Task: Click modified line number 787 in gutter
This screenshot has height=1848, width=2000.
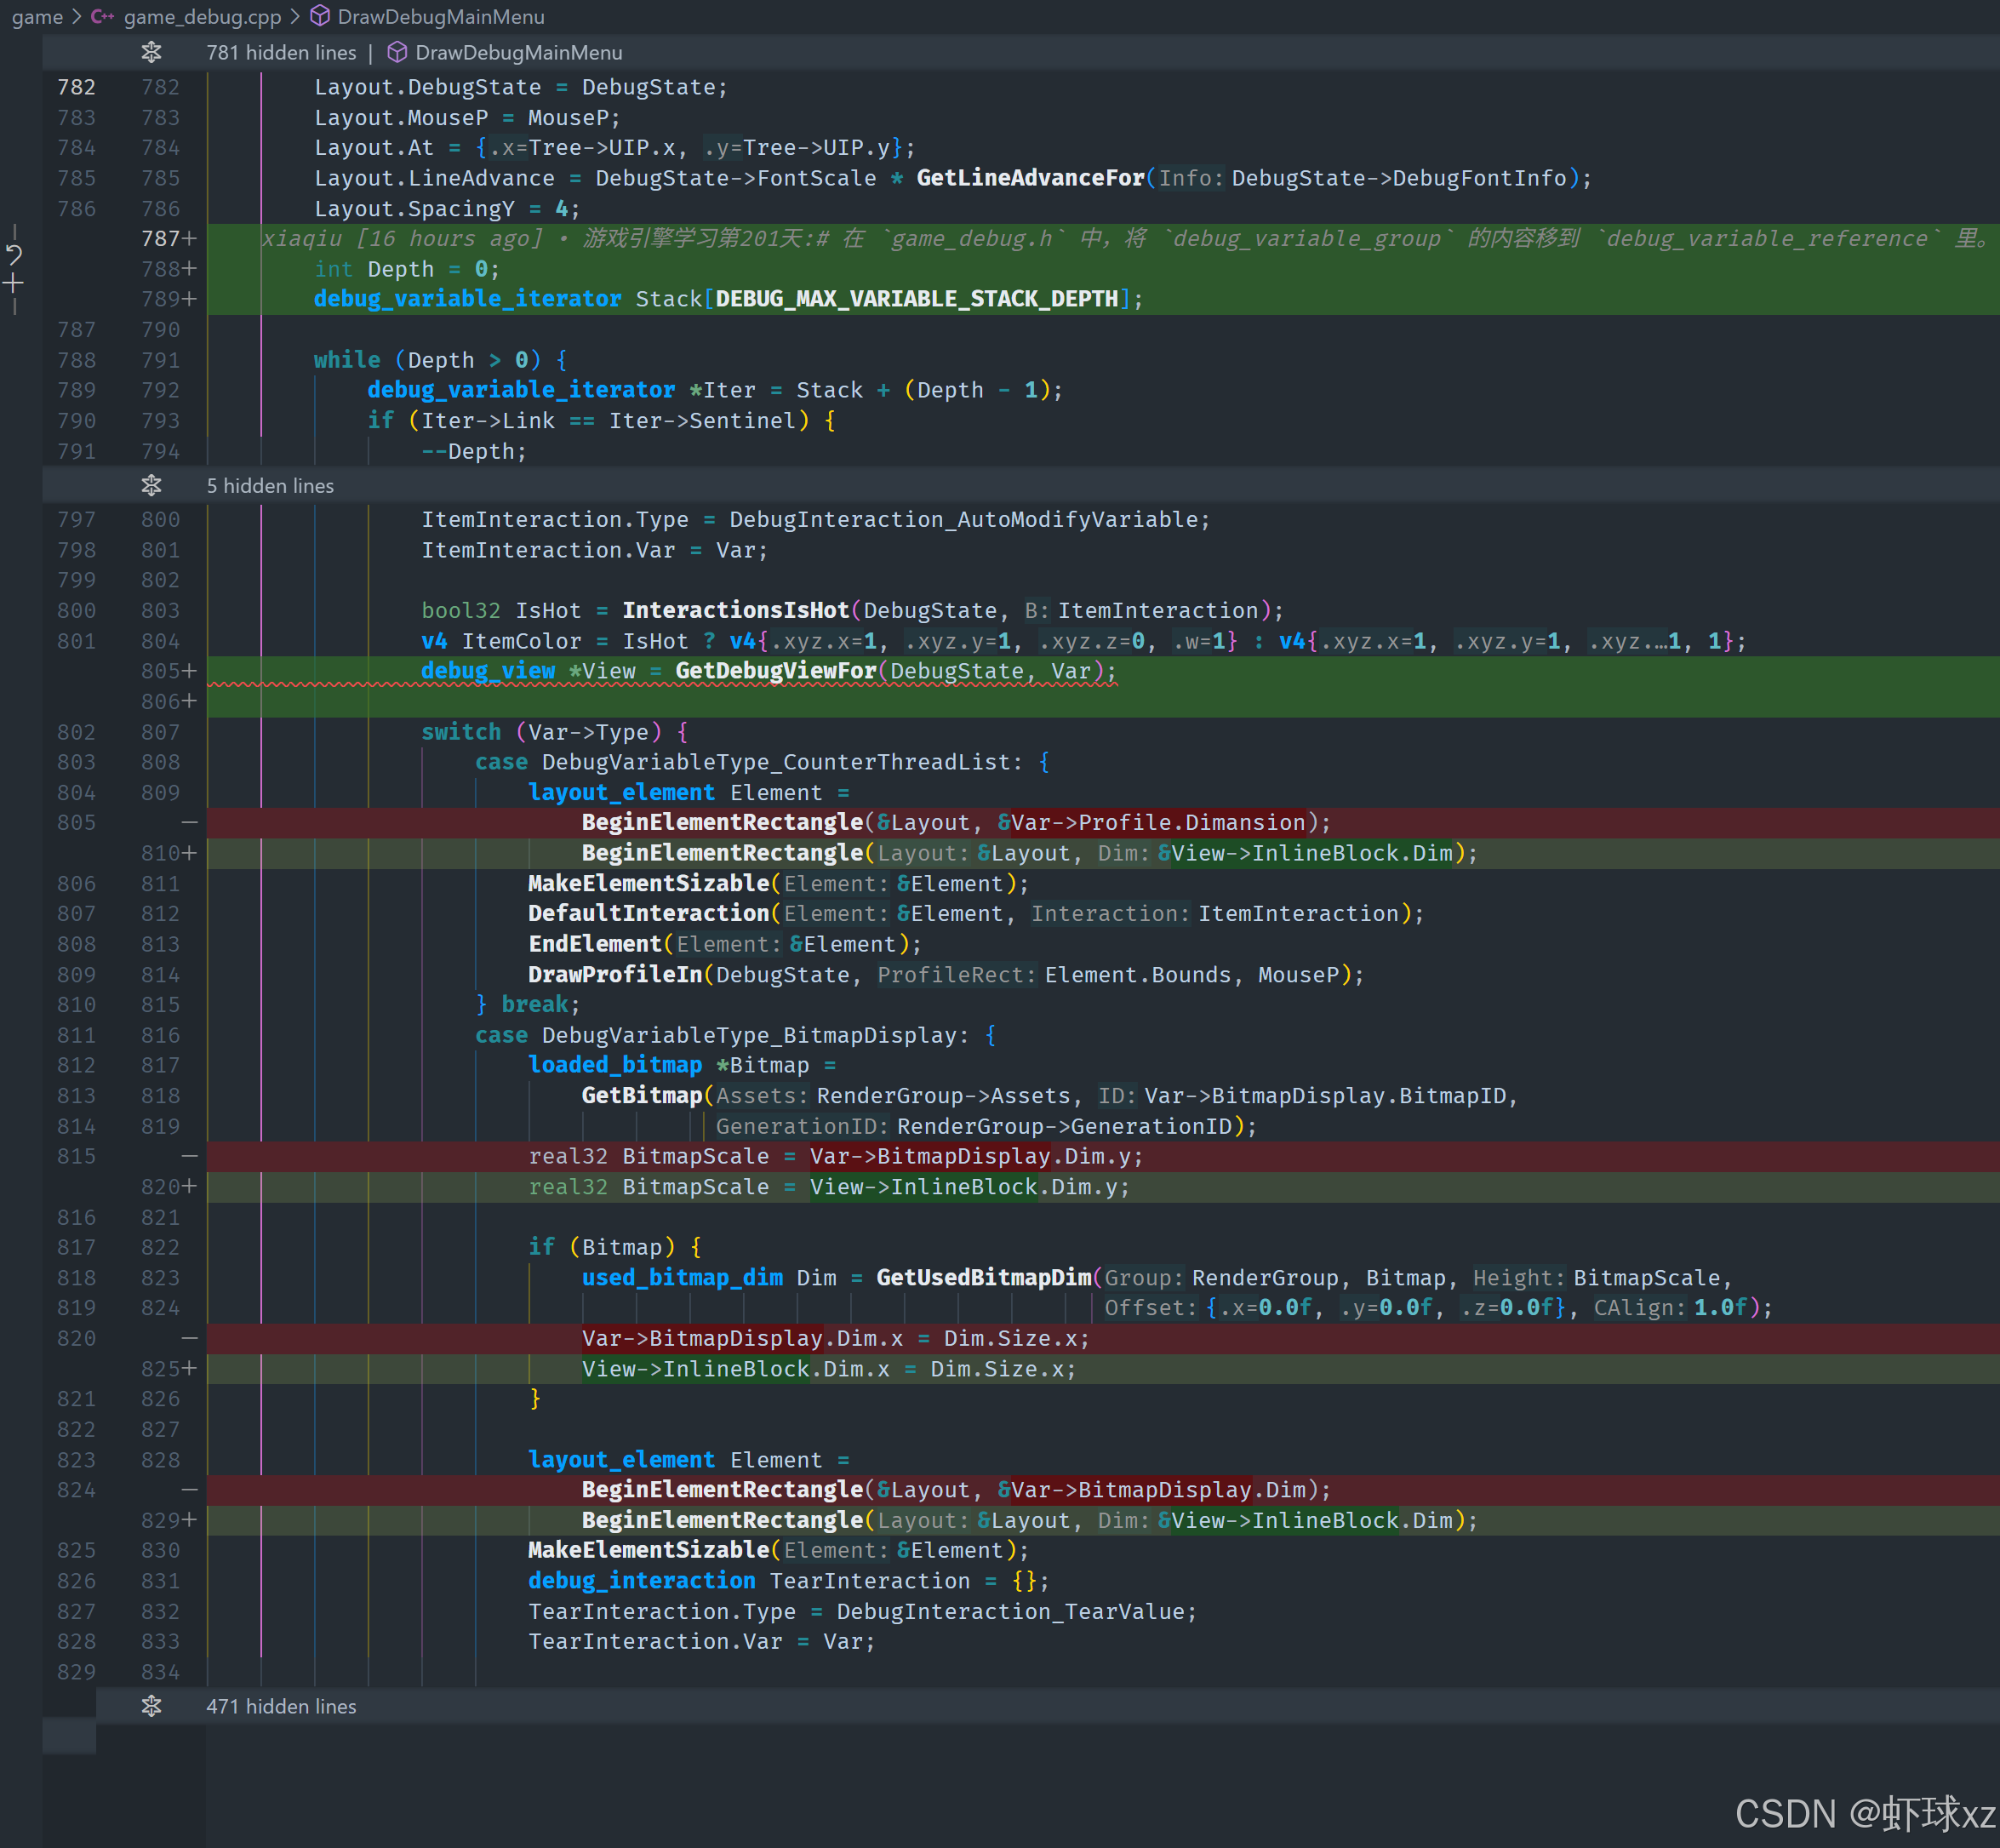Action: pos(161,239)
